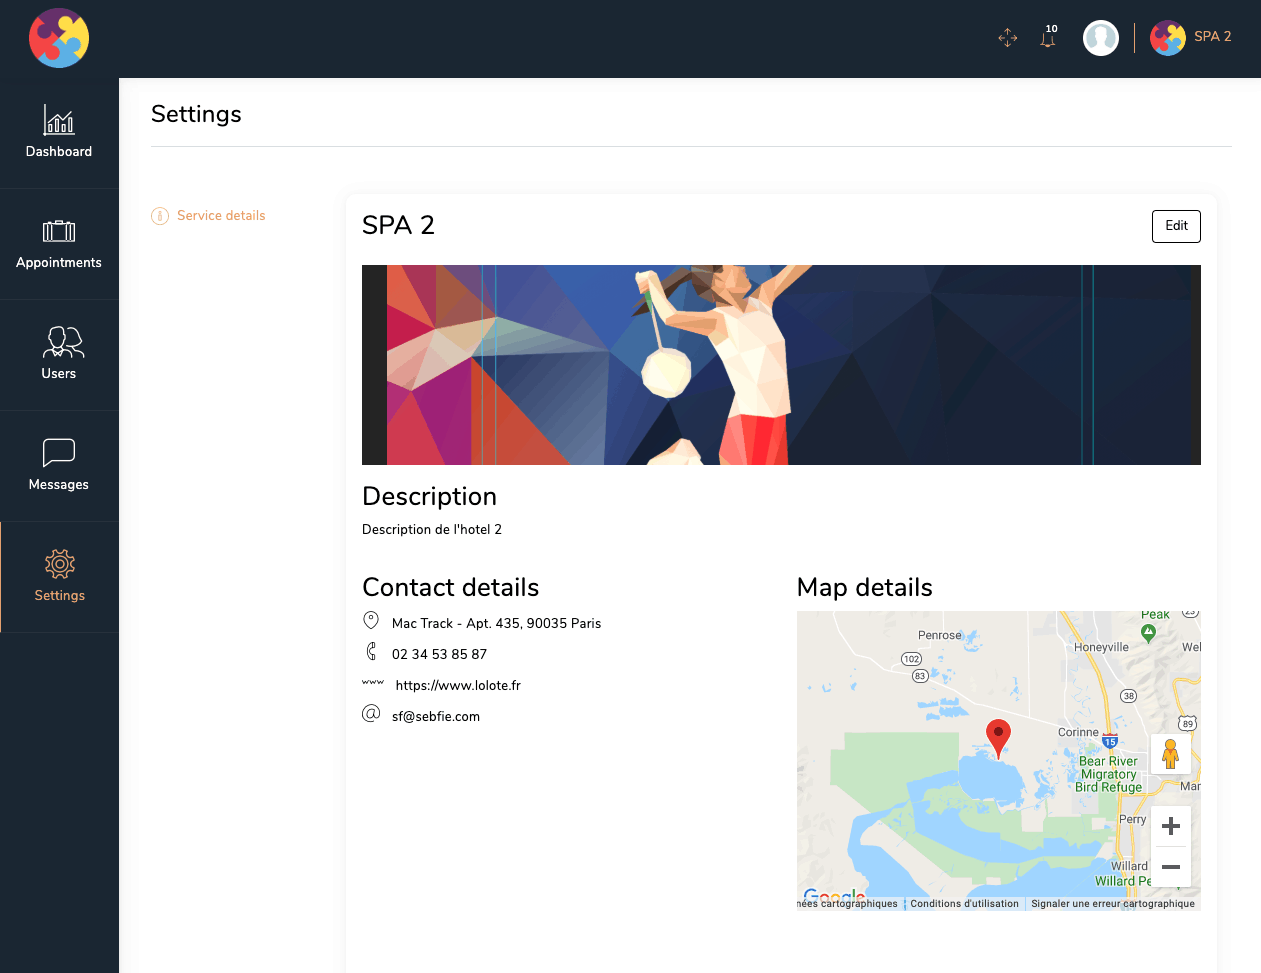
Task: Click the notifications bell with badge 10
Action: [x=1049, y=38]
